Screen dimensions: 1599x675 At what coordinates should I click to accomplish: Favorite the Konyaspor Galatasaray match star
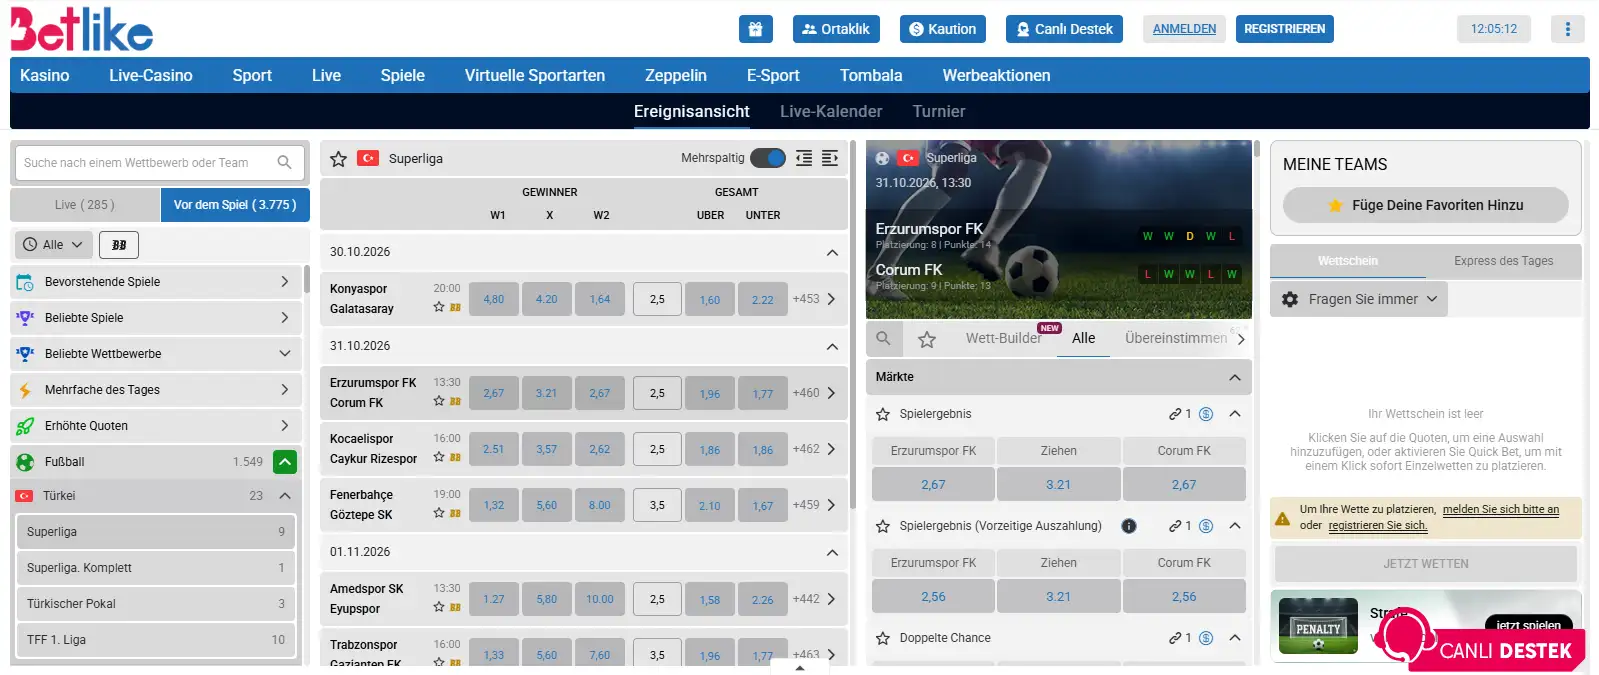click(x=439, y=307)
